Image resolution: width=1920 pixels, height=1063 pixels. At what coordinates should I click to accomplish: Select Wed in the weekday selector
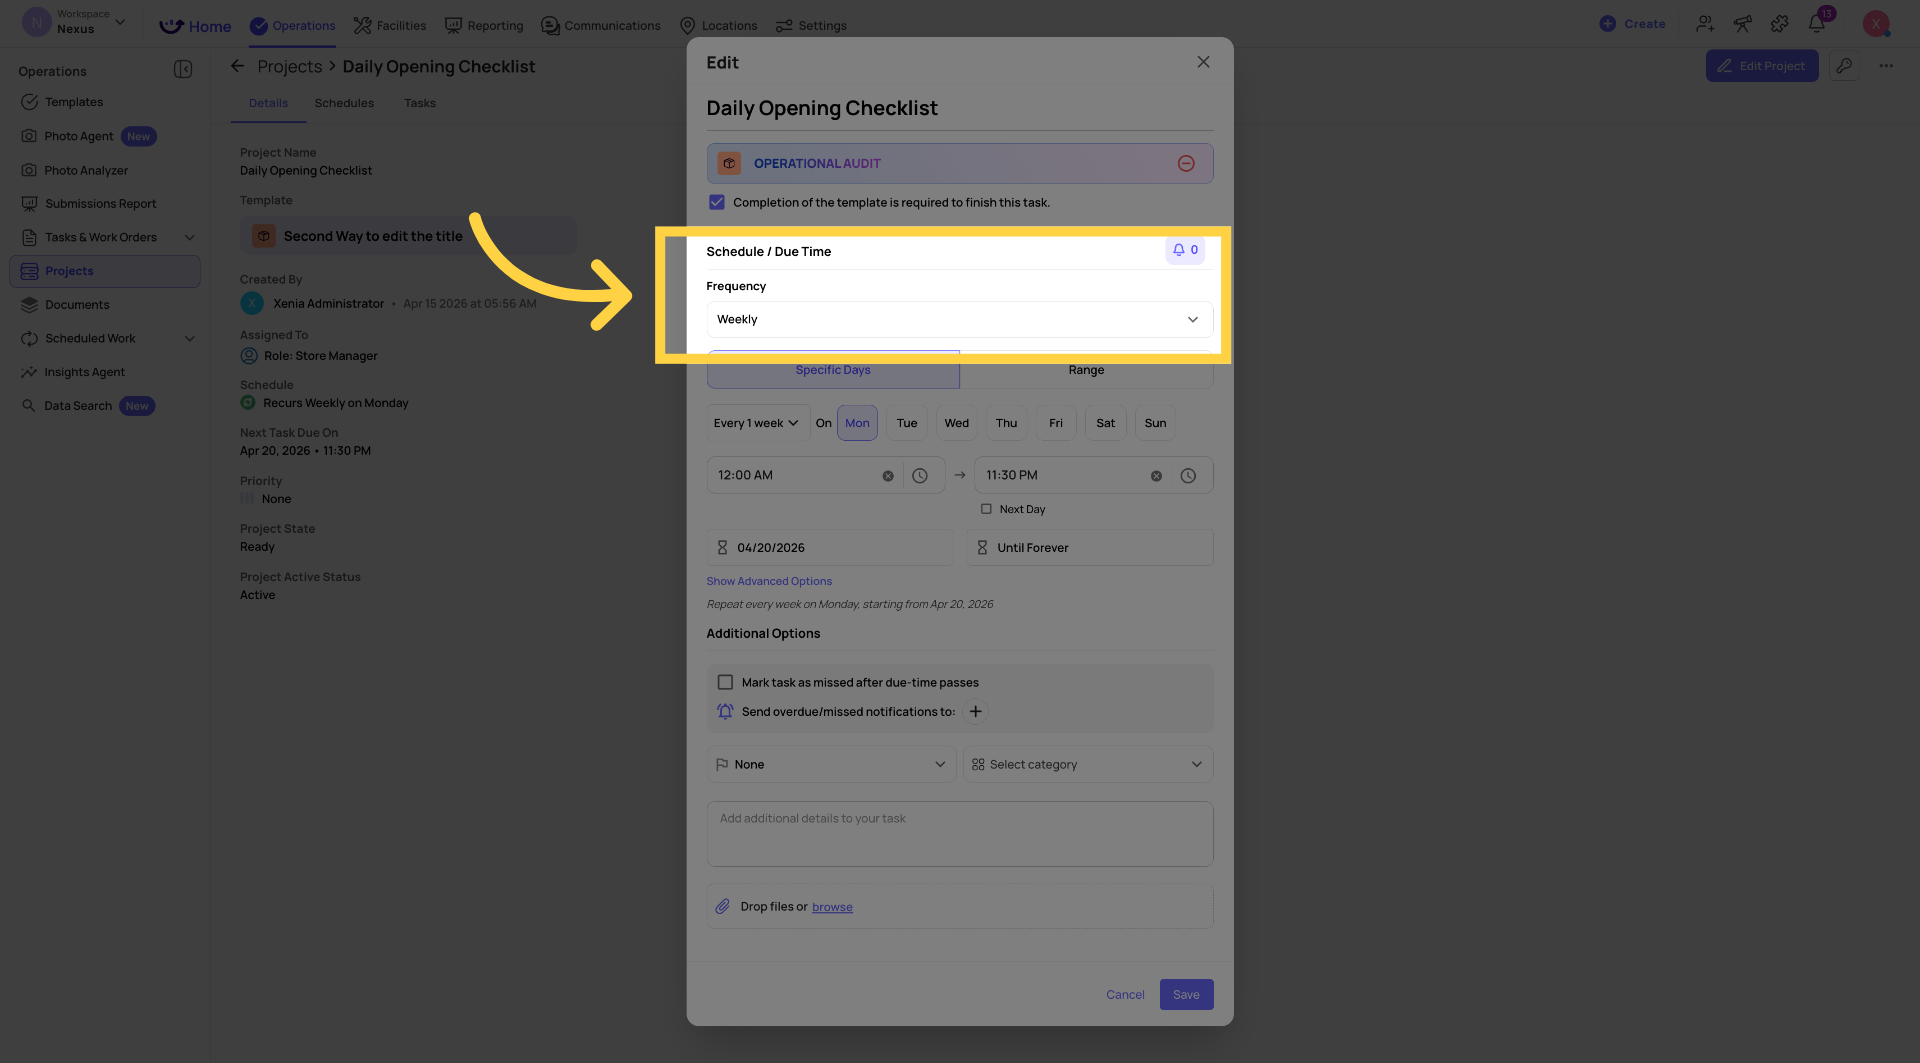(957, 423)
